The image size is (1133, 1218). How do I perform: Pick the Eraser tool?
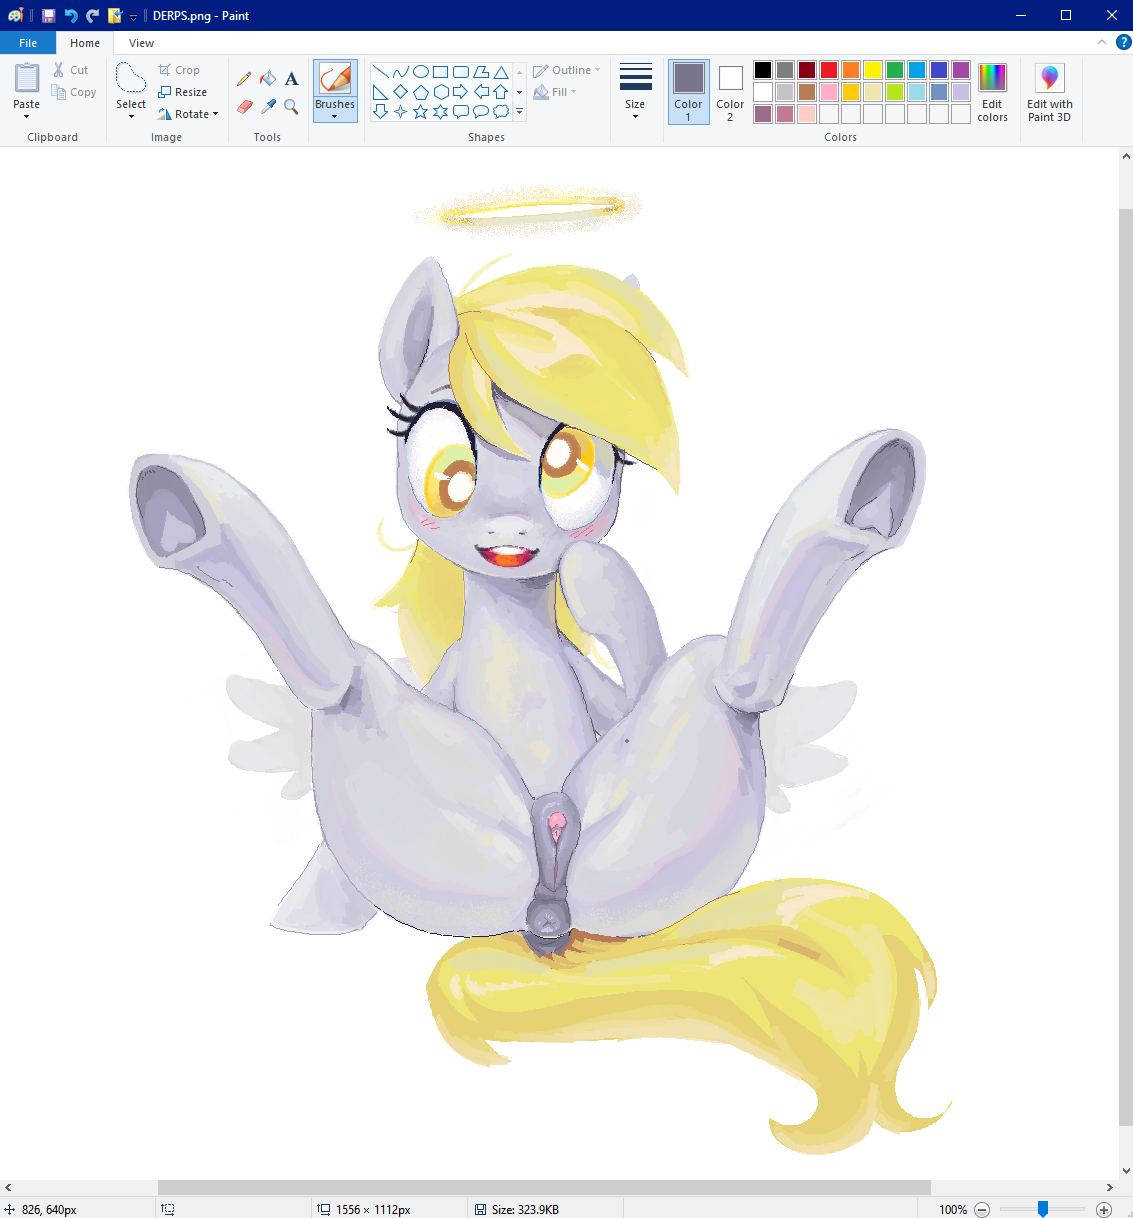pos(244,106)
